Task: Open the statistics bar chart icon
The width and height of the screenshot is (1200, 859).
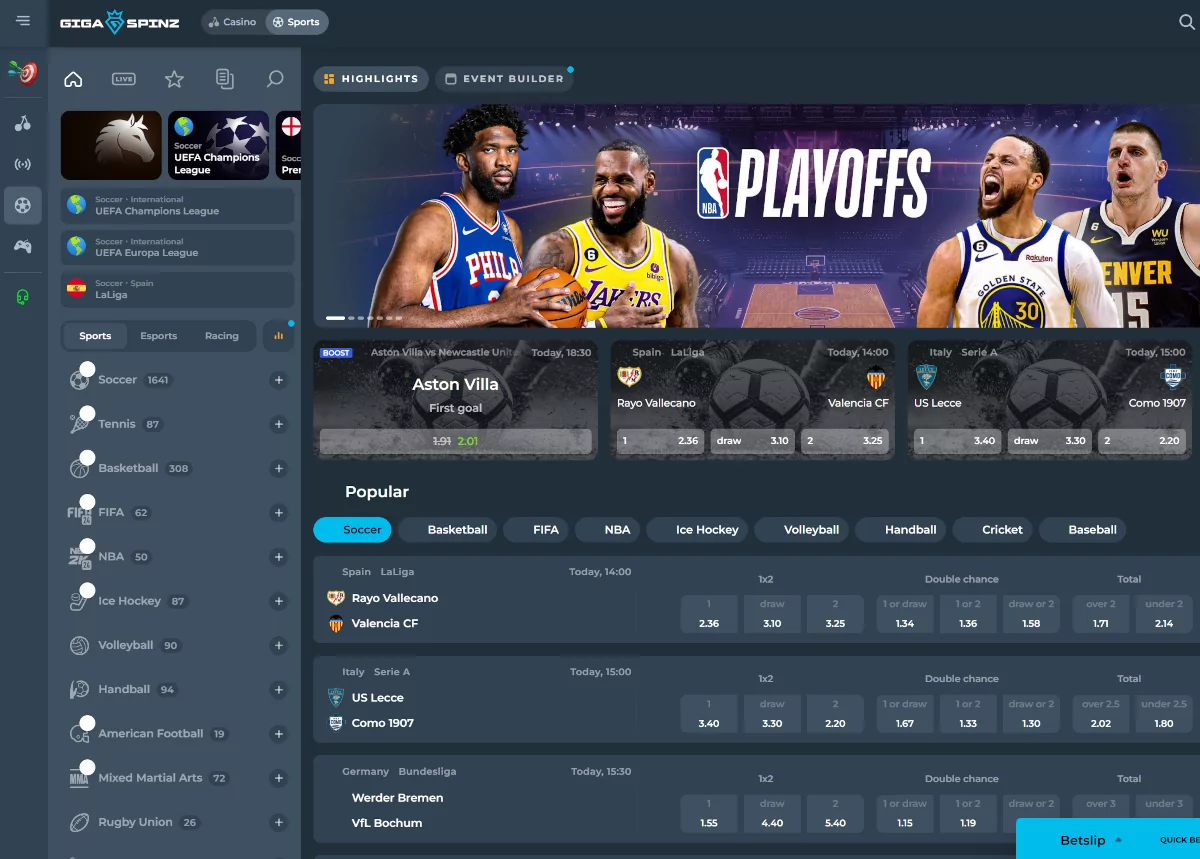Action: click(278, 336)
